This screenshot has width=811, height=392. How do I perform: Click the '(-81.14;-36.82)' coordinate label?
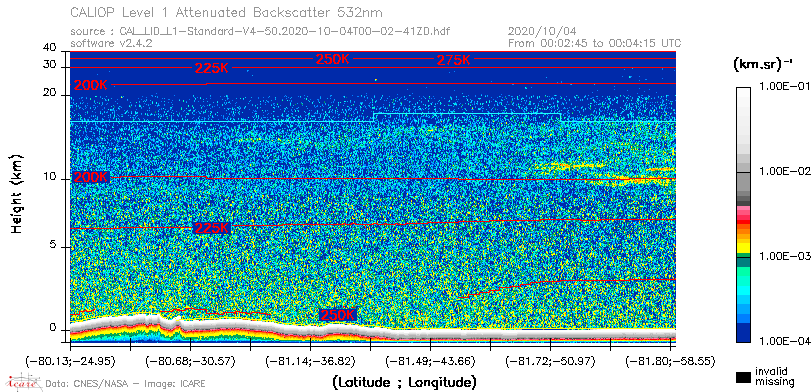click(310, 360)
